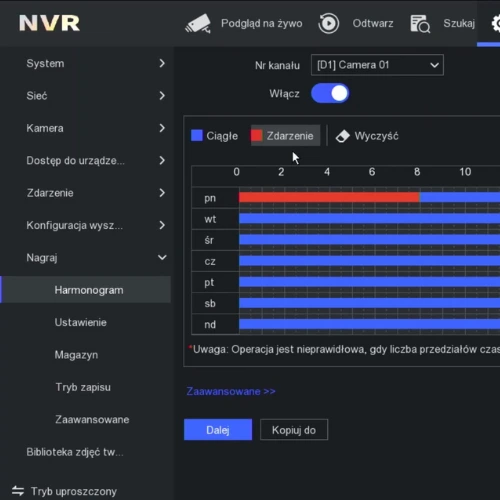500x500 pixels.
Task: Click hour 6 on the timeline header
Action: [372, 172]
